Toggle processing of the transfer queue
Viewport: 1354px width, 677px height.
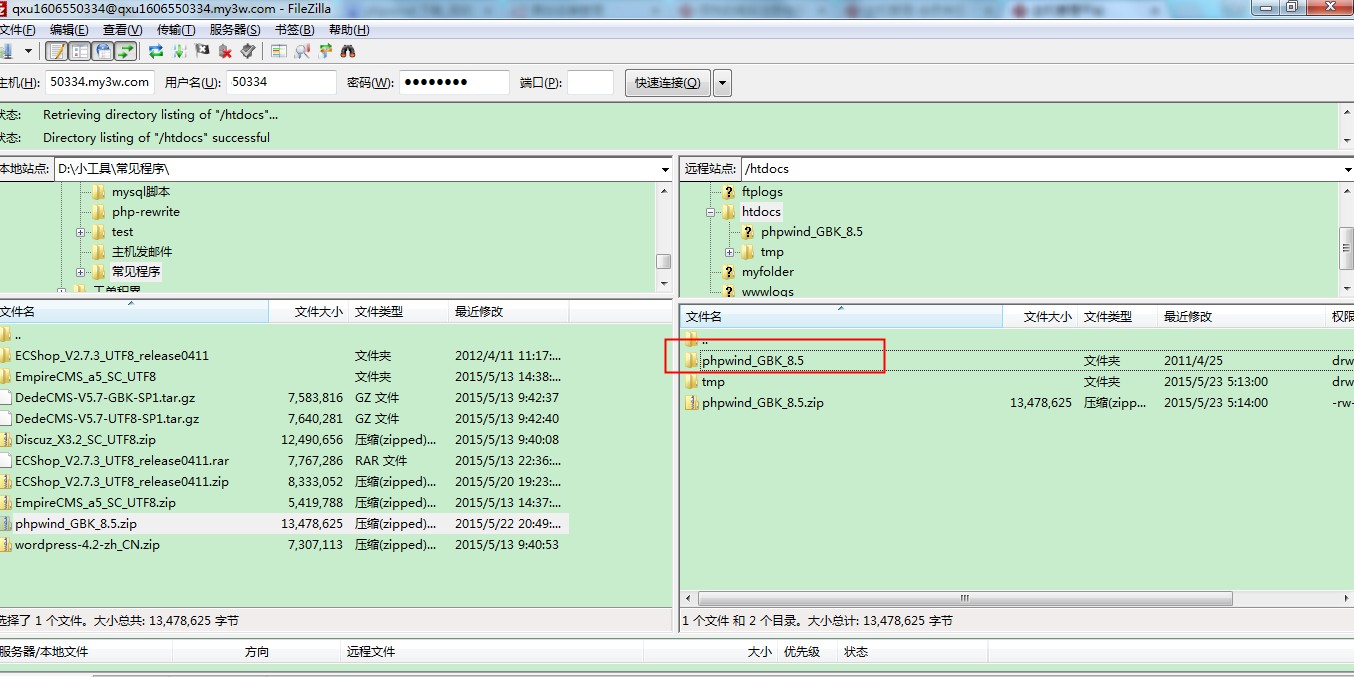(180, 51)
